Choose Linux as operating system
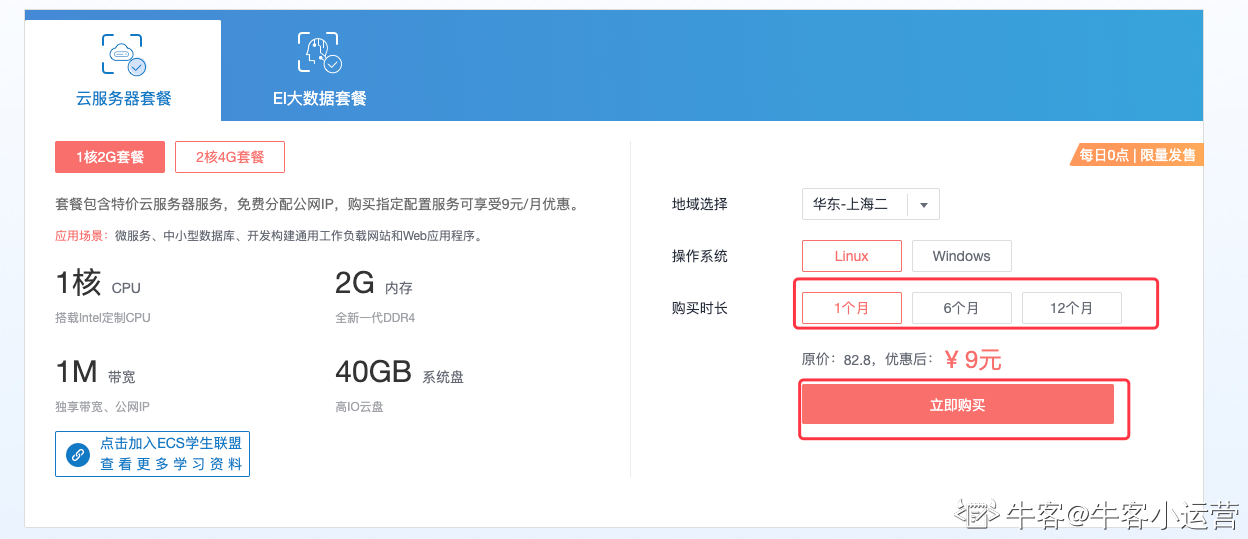 point(852,256)
